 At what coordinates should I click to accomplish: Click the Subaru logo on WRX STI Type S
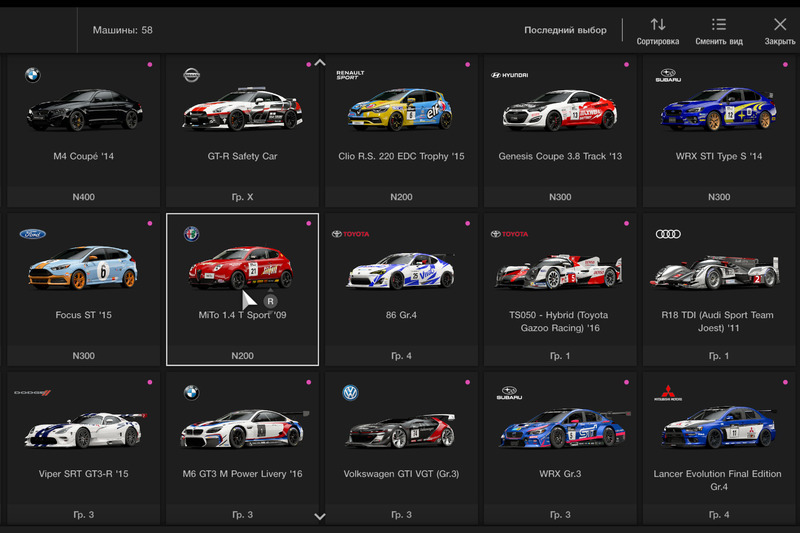pyautogui.click(x=668, y=75)
